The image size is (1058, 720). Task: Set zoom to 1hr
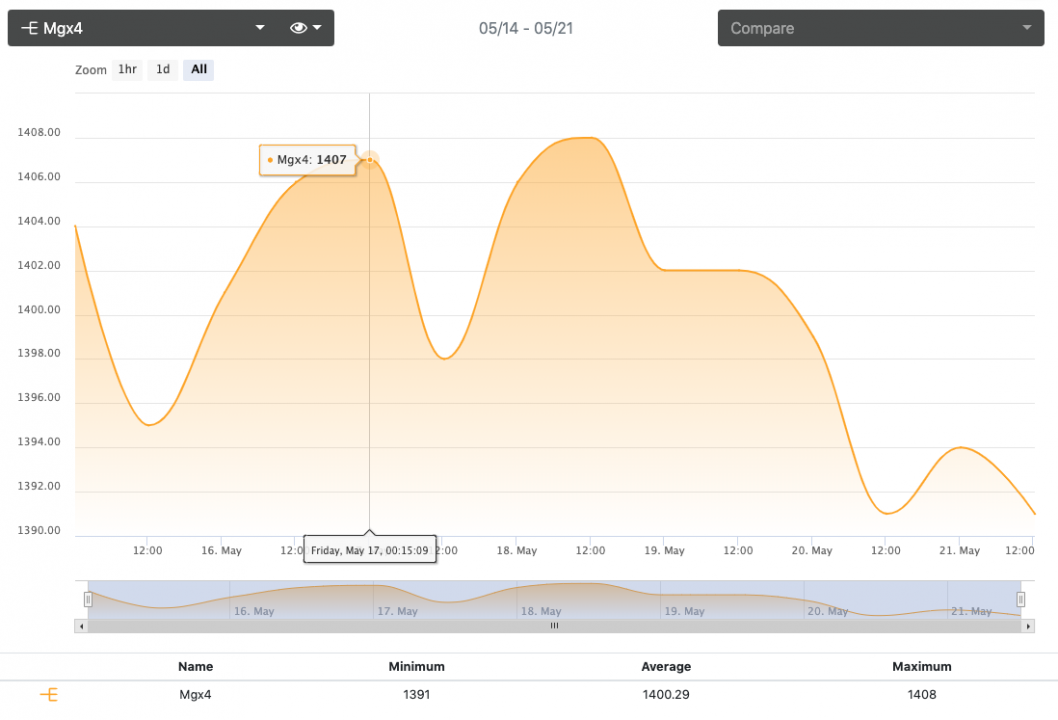pyautogui.click(x=127, y=70)
